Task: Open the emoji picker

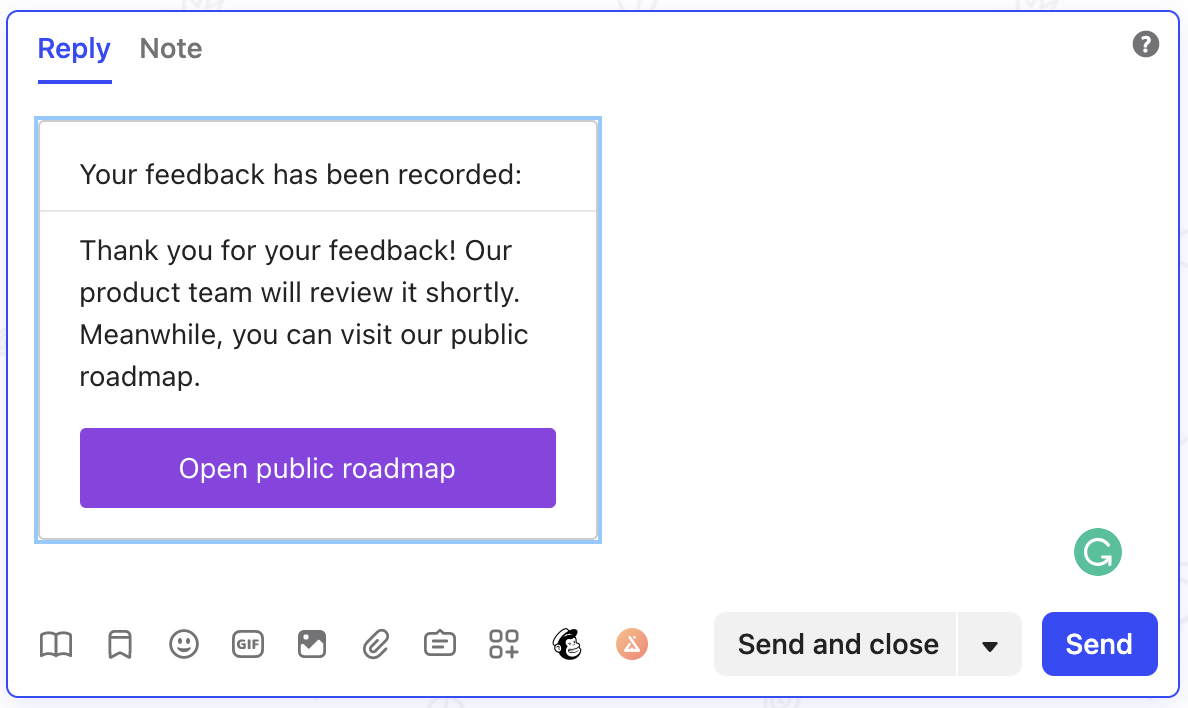Action: [183, 644]
